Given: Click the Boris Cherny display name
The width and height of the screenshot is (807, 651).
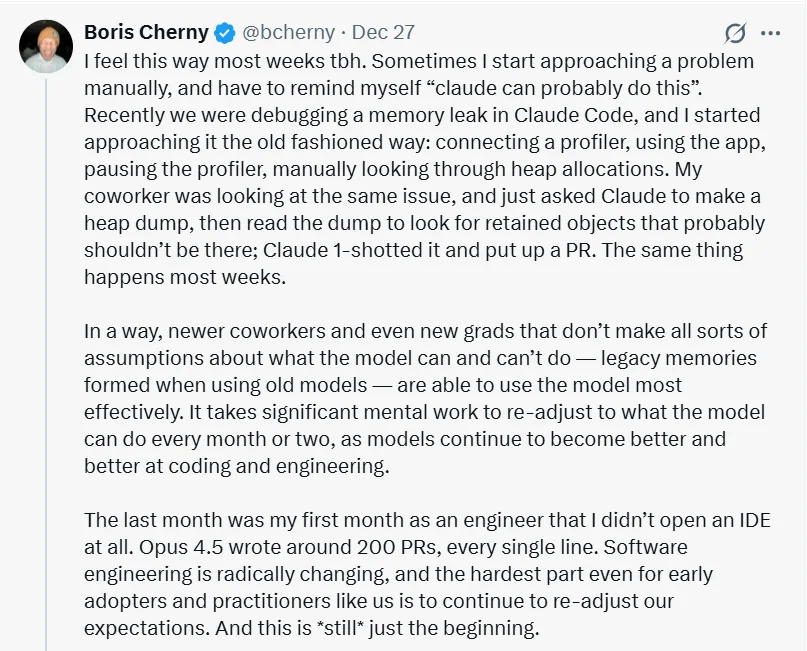Looking at the screenshot, I should coord(147,33).
